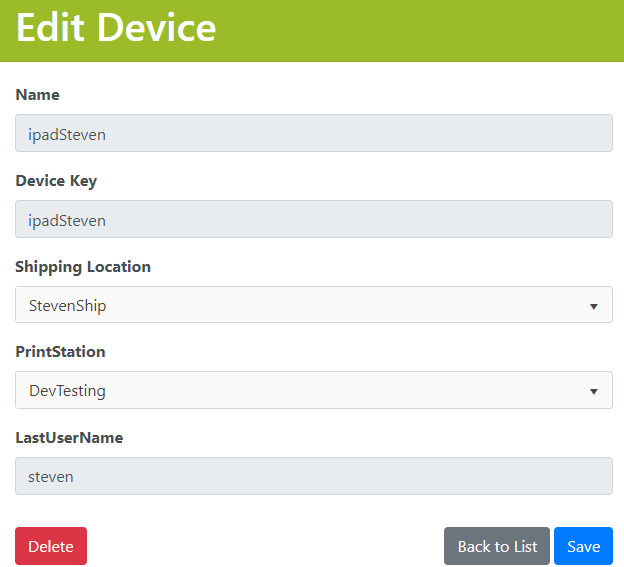Click empty area of green header bar
Image resolution: width=624 pixels, height=567 pixels.
tap(420, 30)
